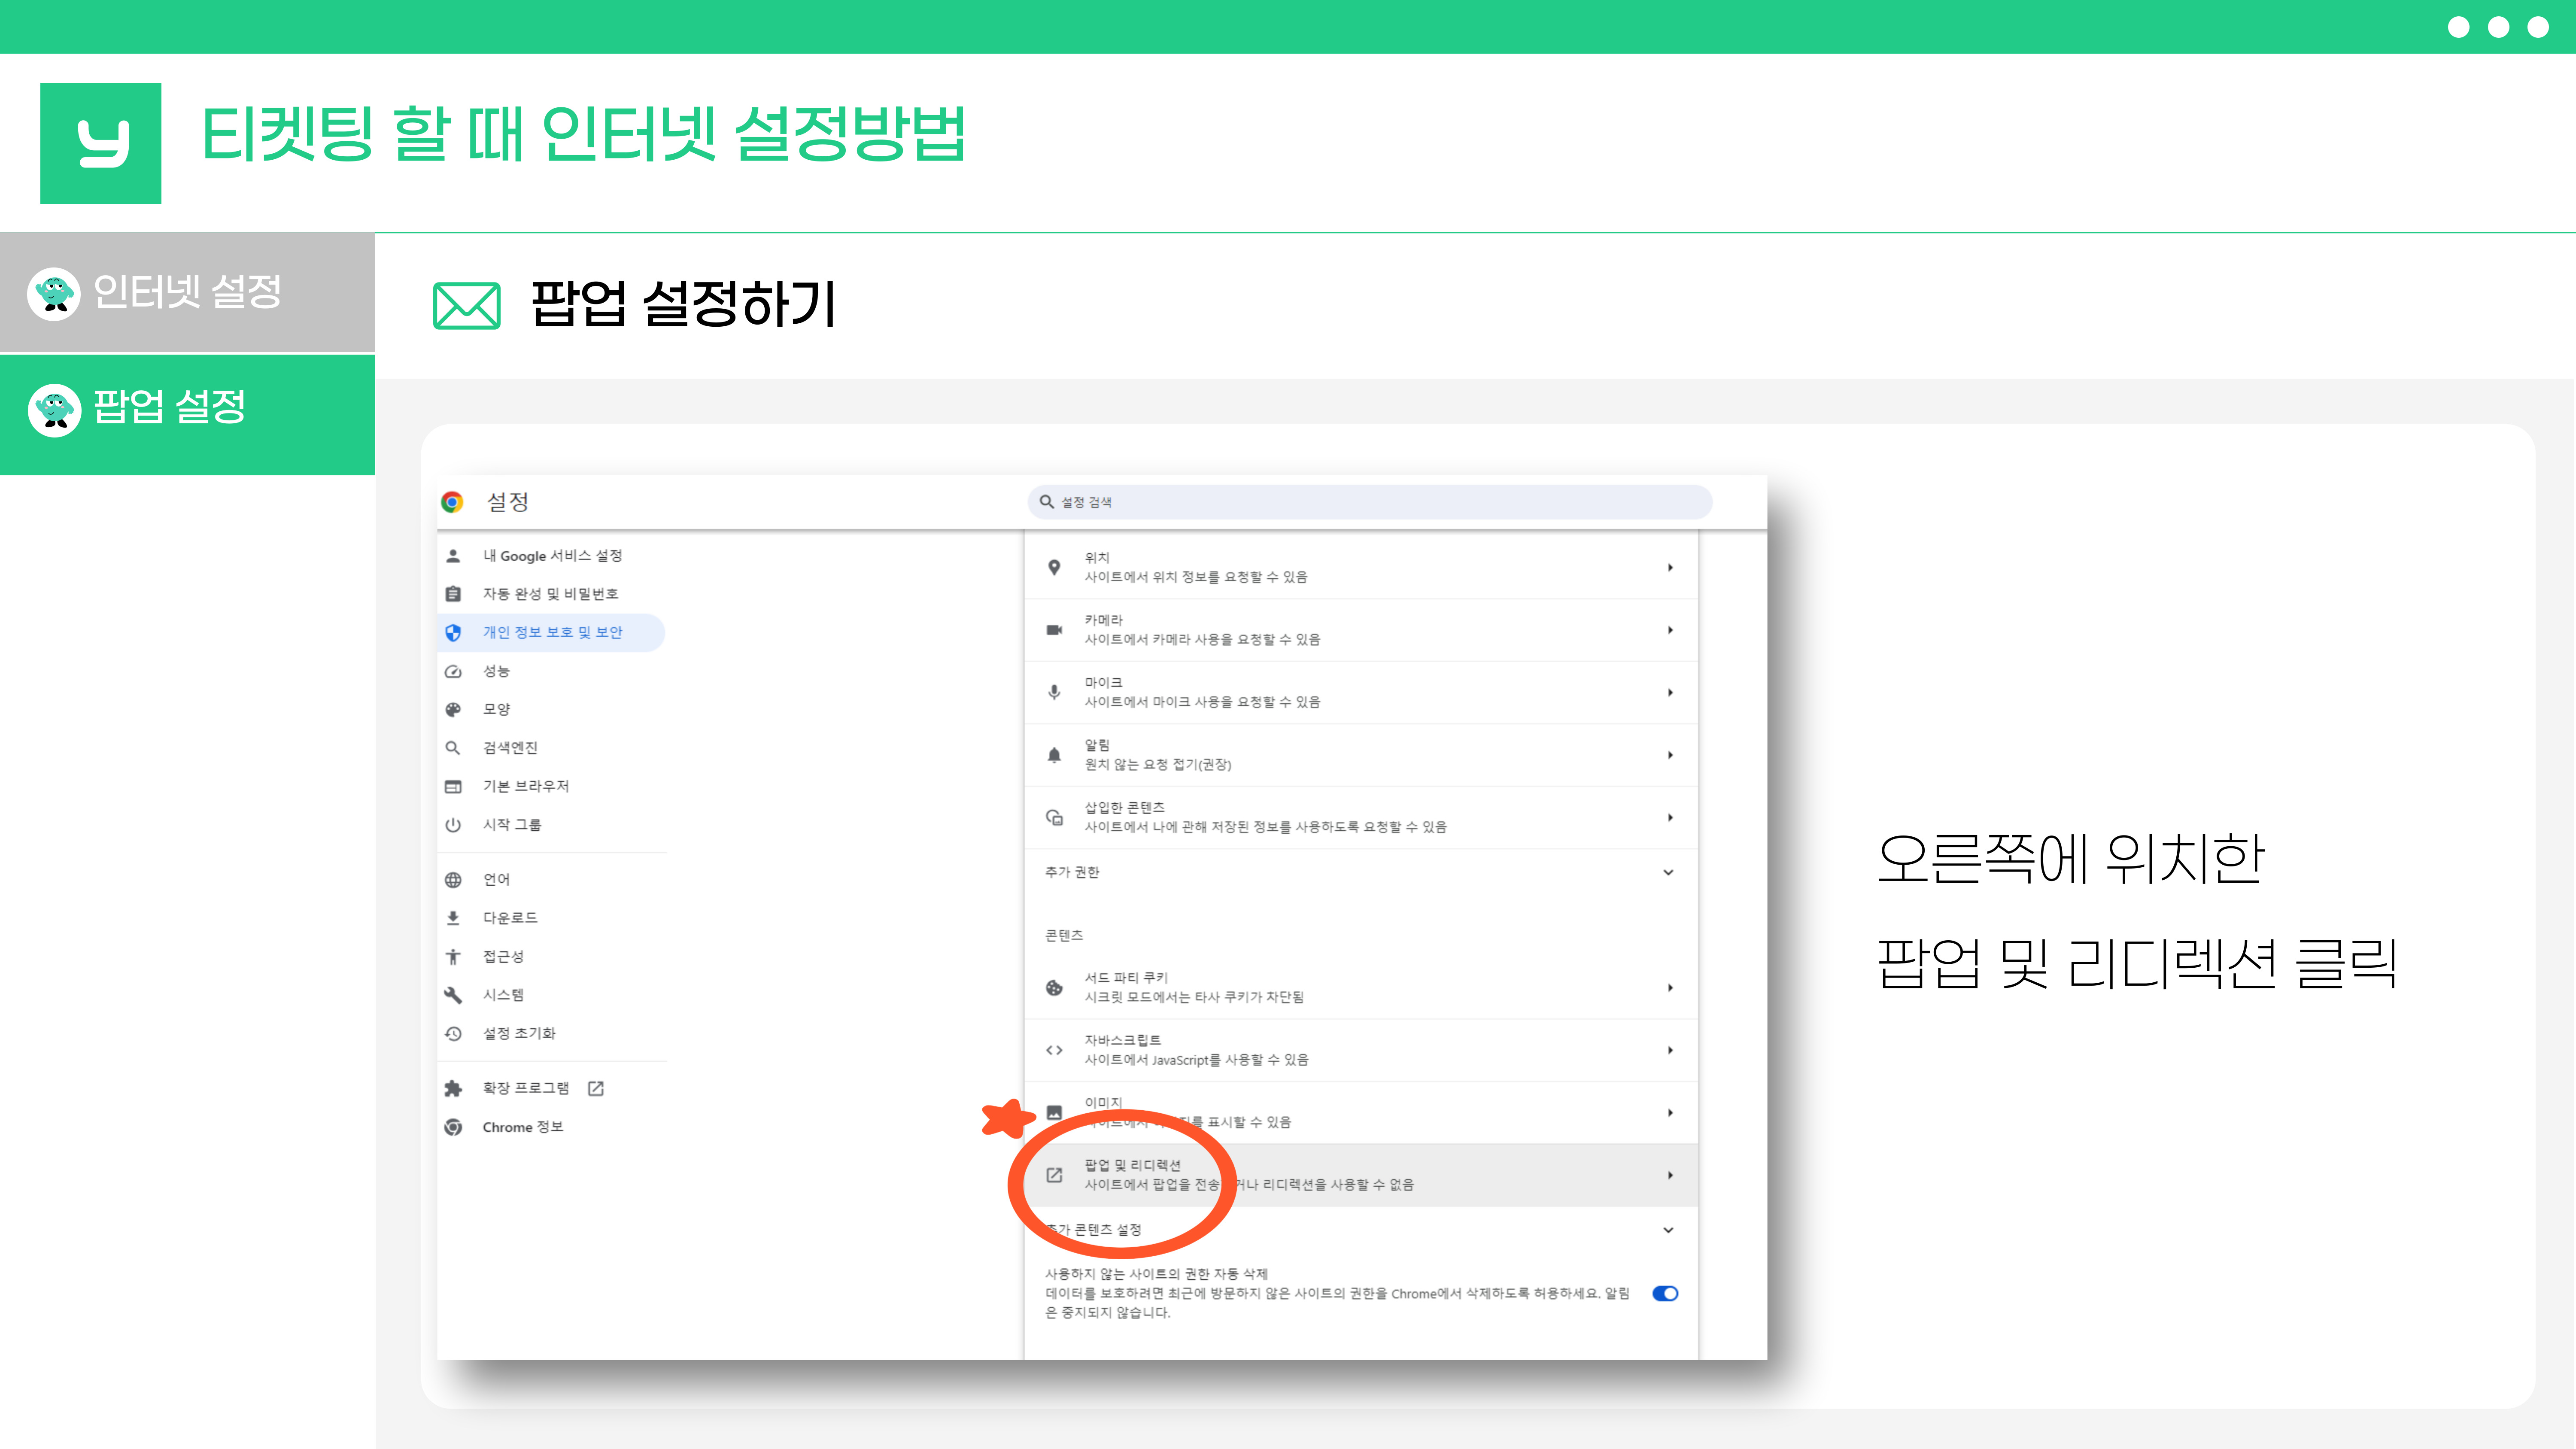Expand the 추가 콘텐츠 설정 section
2576x1449 pixels.
point(1668,1230)
